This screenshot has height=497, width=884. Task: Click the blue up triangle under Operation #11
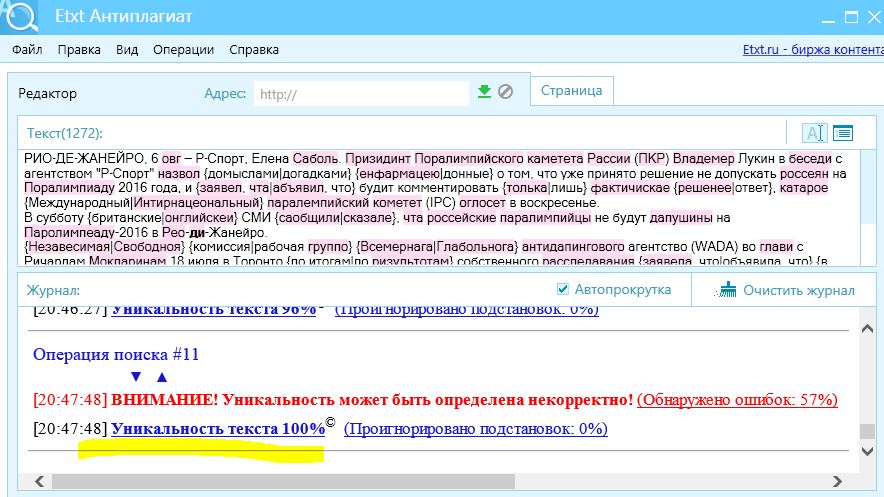[162, 376]
